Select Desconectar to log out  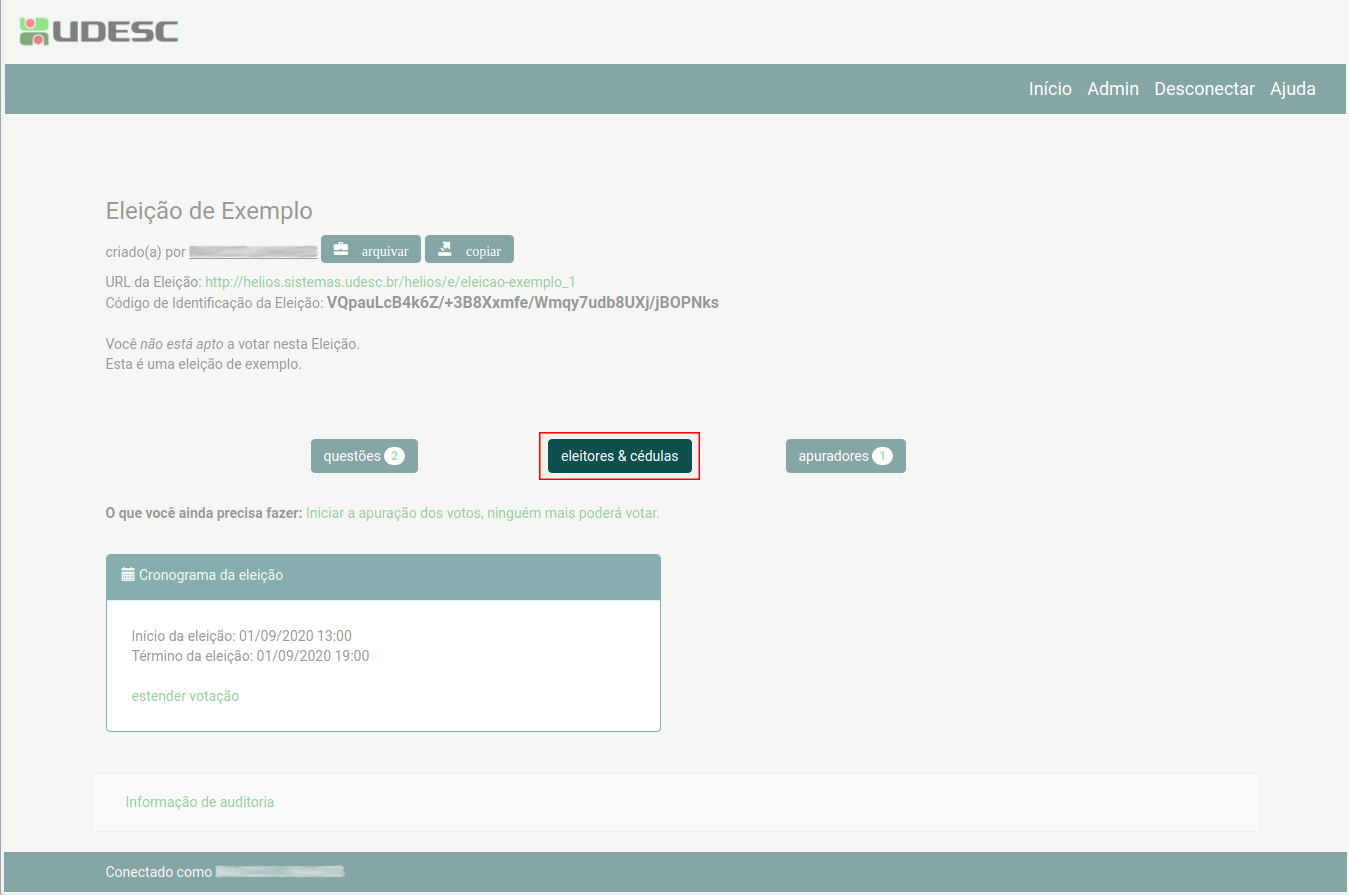coord(1204,89)
